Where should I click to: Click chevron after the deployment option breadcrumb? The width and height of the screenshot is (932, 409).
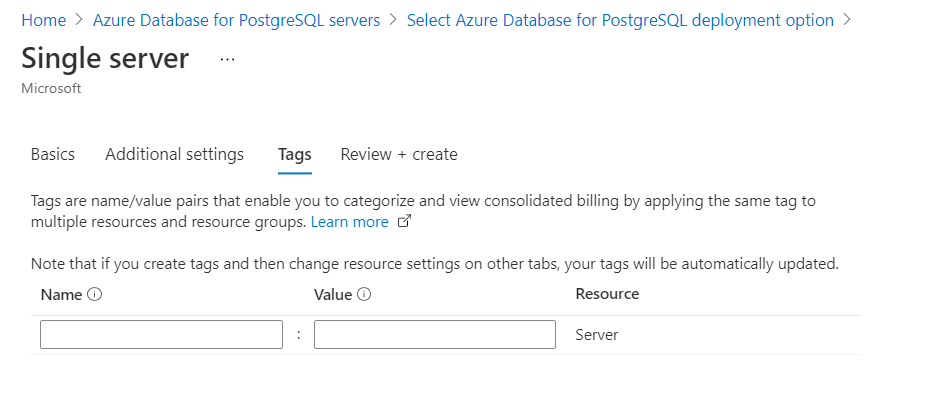click(847, 20)
